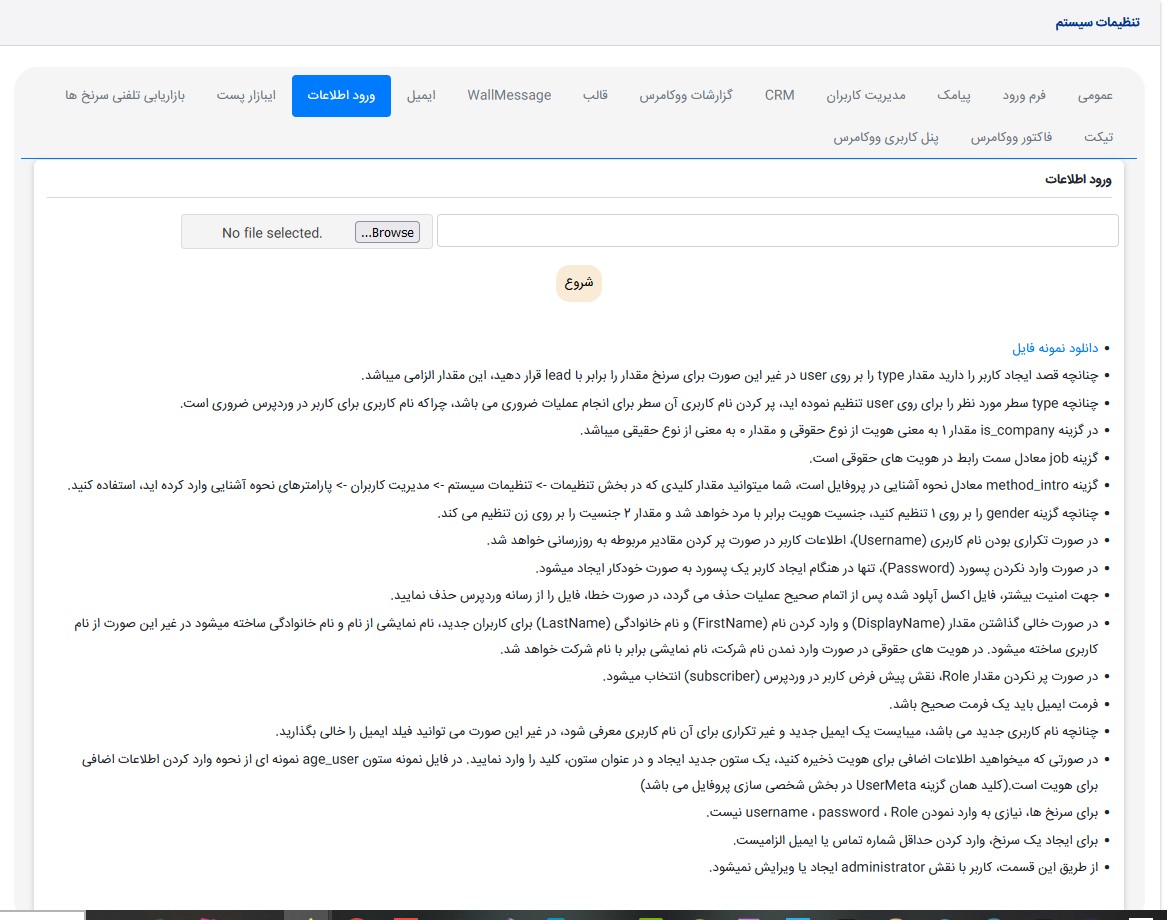
Task: Click the empty text field beside Browse
Action: 777,231
